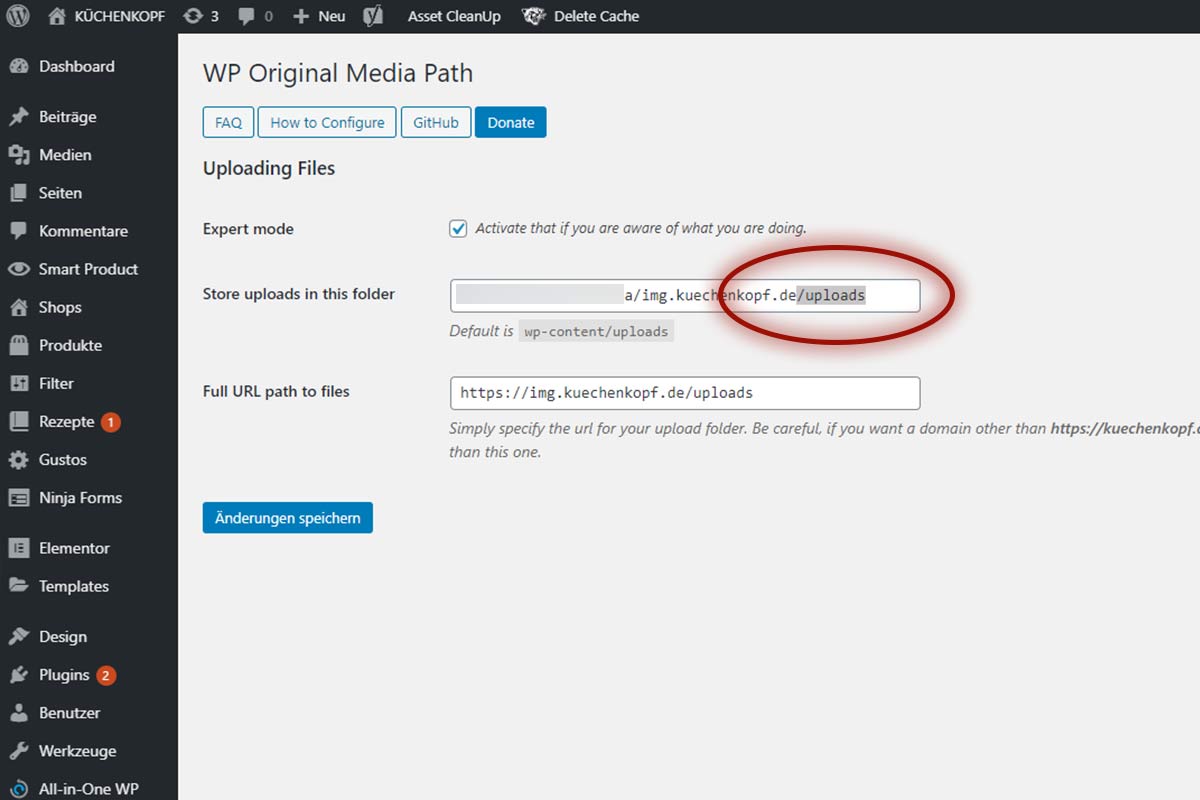Viewport: 1200px width, 800px height.
Task: Focus the Full URL path to files field
Action: coord(685,393)
